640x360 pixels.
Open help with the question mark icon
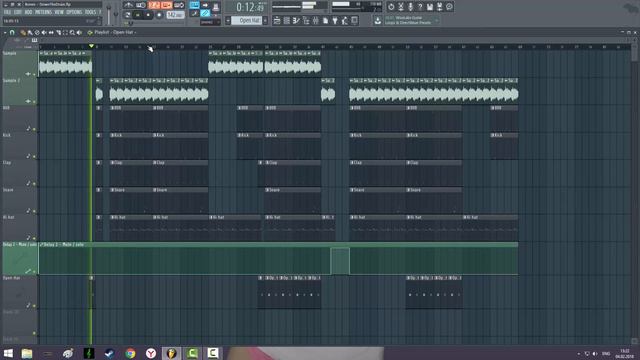[420, 7]
